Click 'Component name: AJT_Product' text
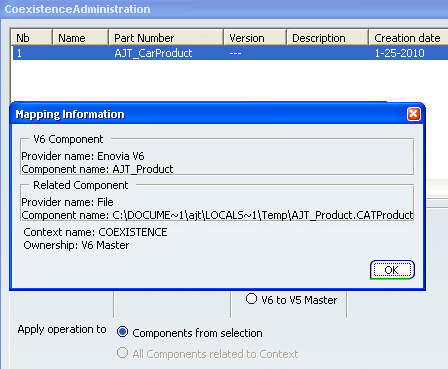This screenshot has height=369, width=448. point(97,169)
